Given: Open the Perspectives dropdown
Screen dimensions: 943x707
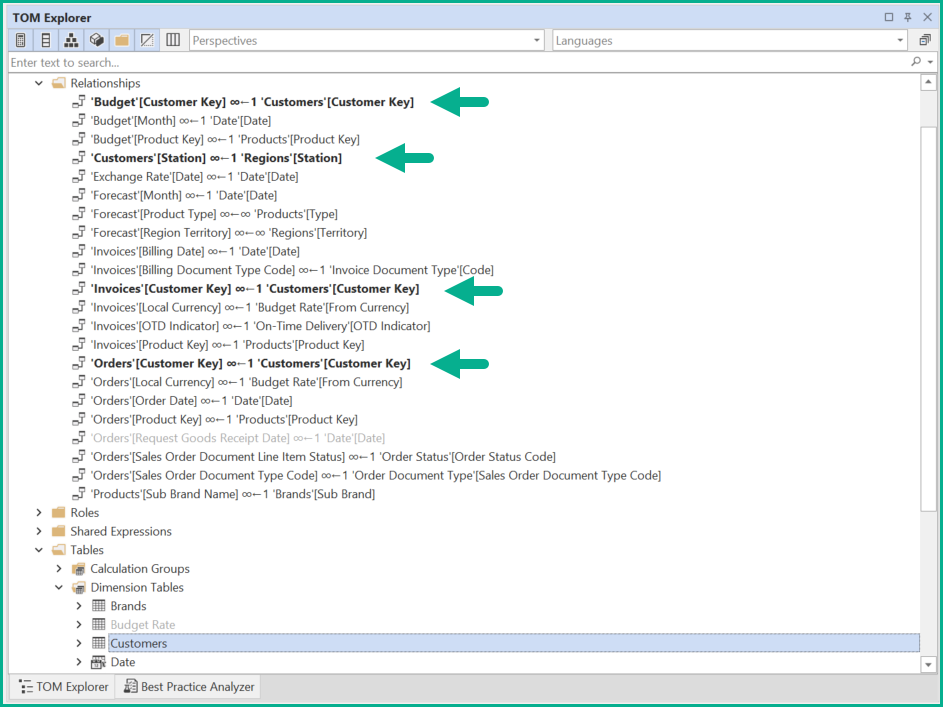Looking at the screenshot, I should click(x=537, y=40).
